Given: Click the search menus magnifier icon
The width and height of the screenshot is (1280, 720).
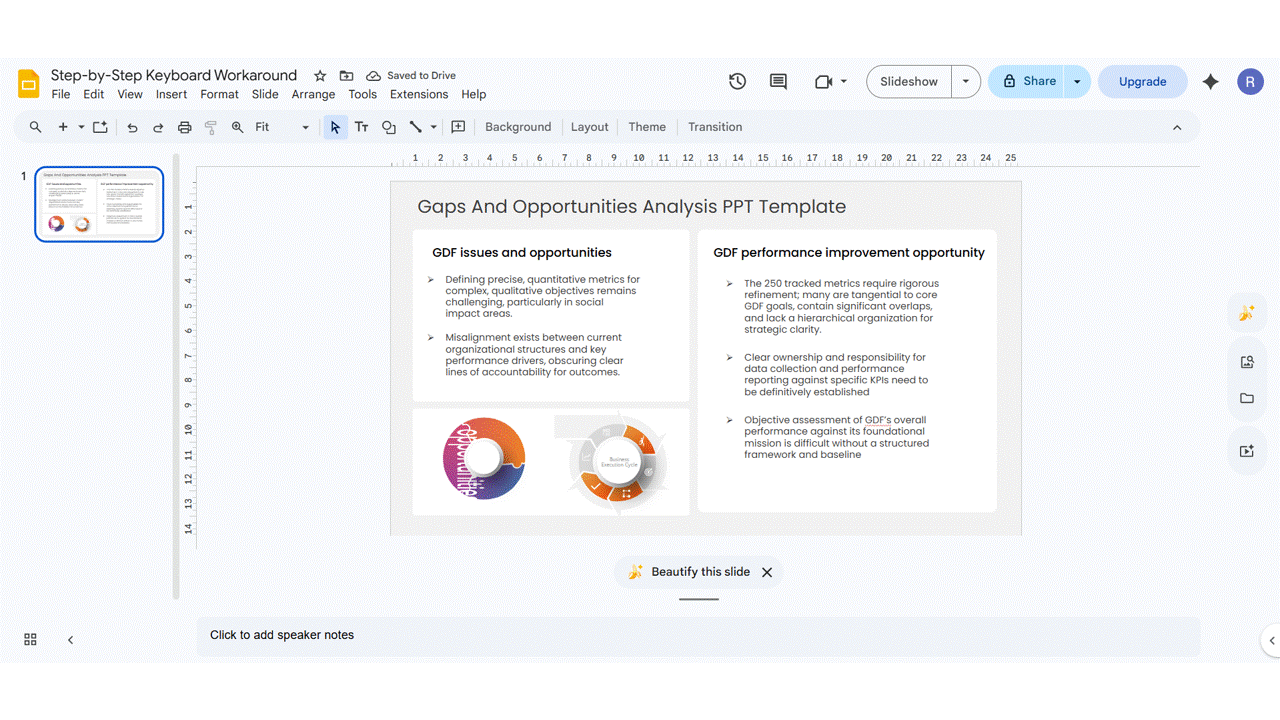Looking at the screenshot, I should pos(36,127).
